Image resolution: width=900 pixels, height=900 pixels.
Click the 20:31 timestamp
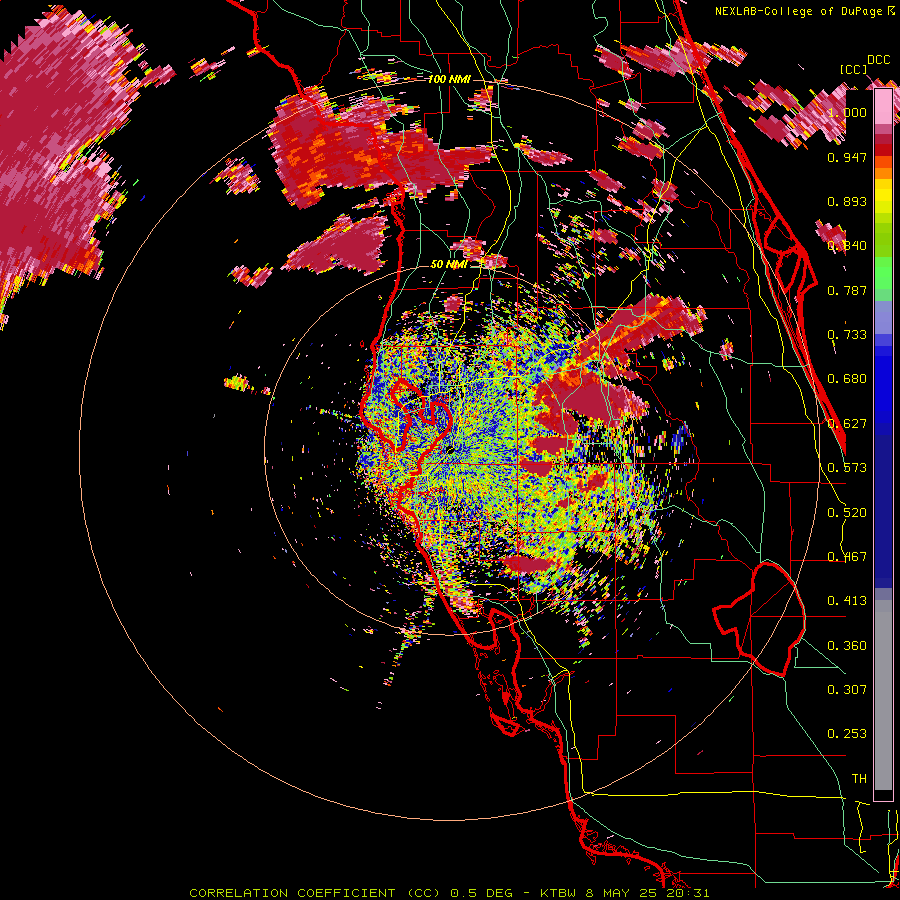688,893
